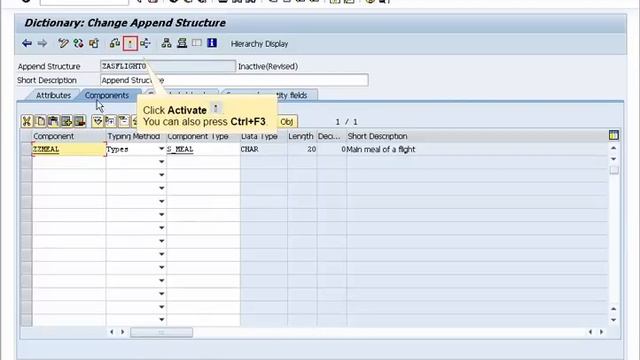The height and width of the screenshot is (360, 640).
Task: Select the Components tab
Action: click(x=107, y=96)
